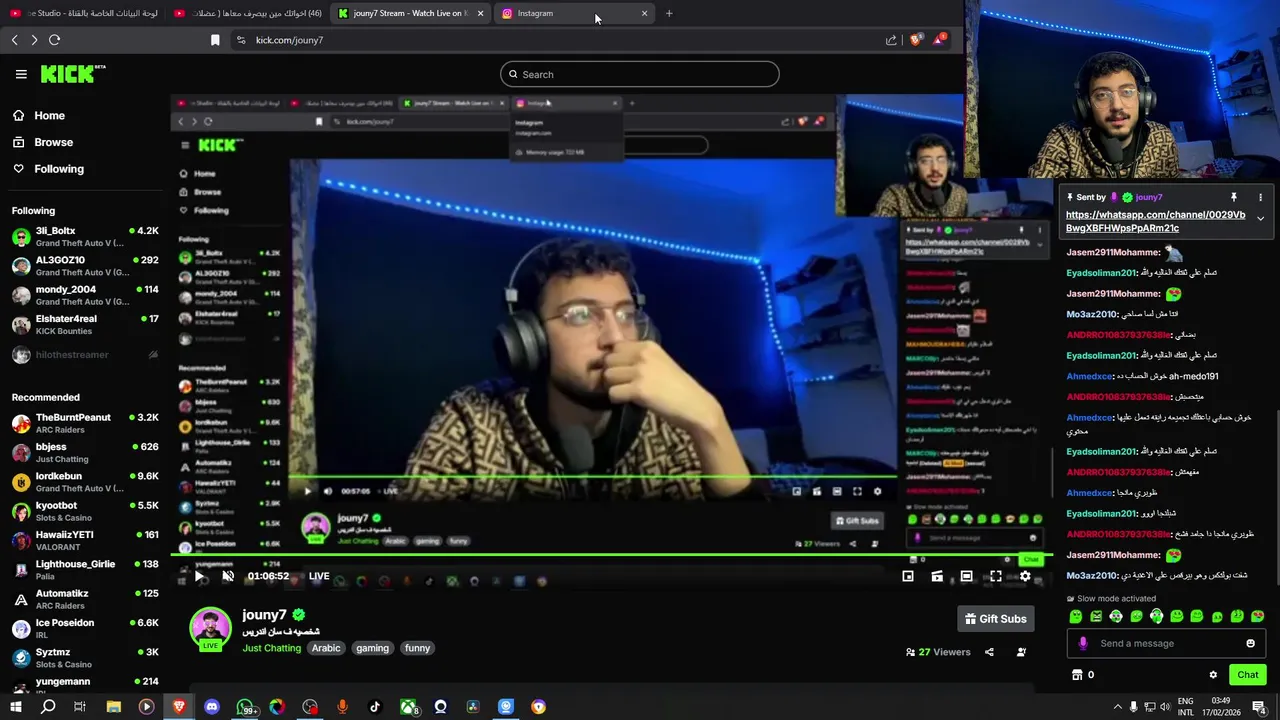Open TikTok from the taskbar
Viewport: 1280px width, 720px height.
pos(375,707)
